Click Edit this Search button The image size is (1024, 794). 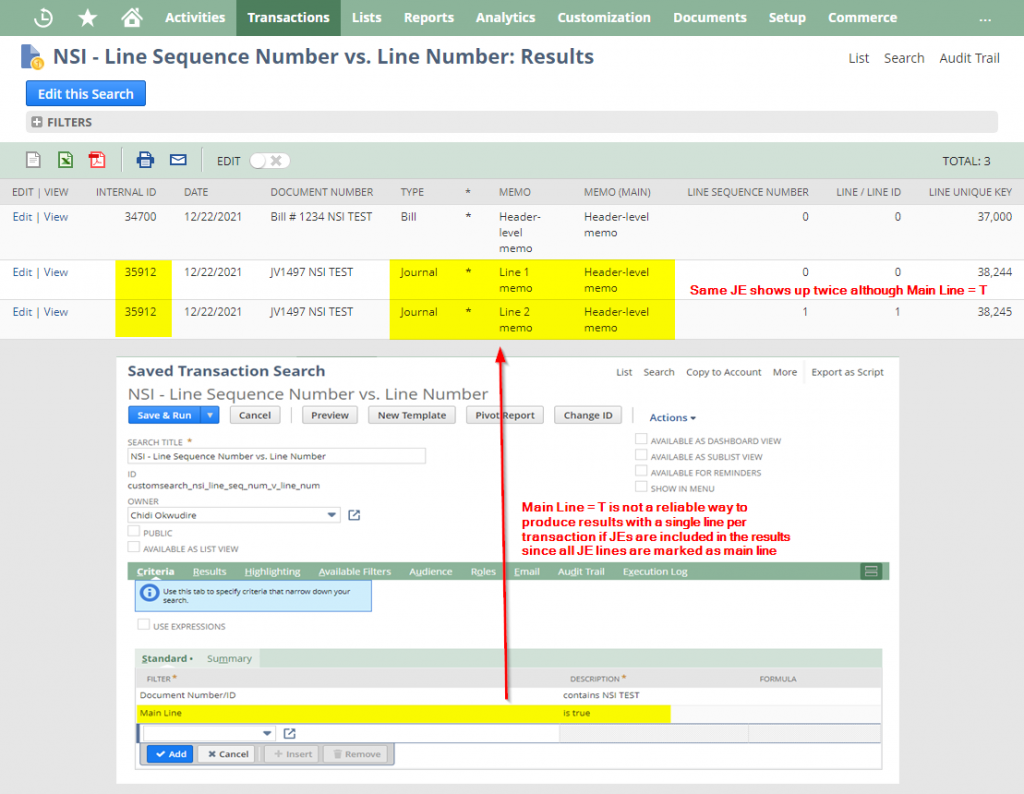86,93
